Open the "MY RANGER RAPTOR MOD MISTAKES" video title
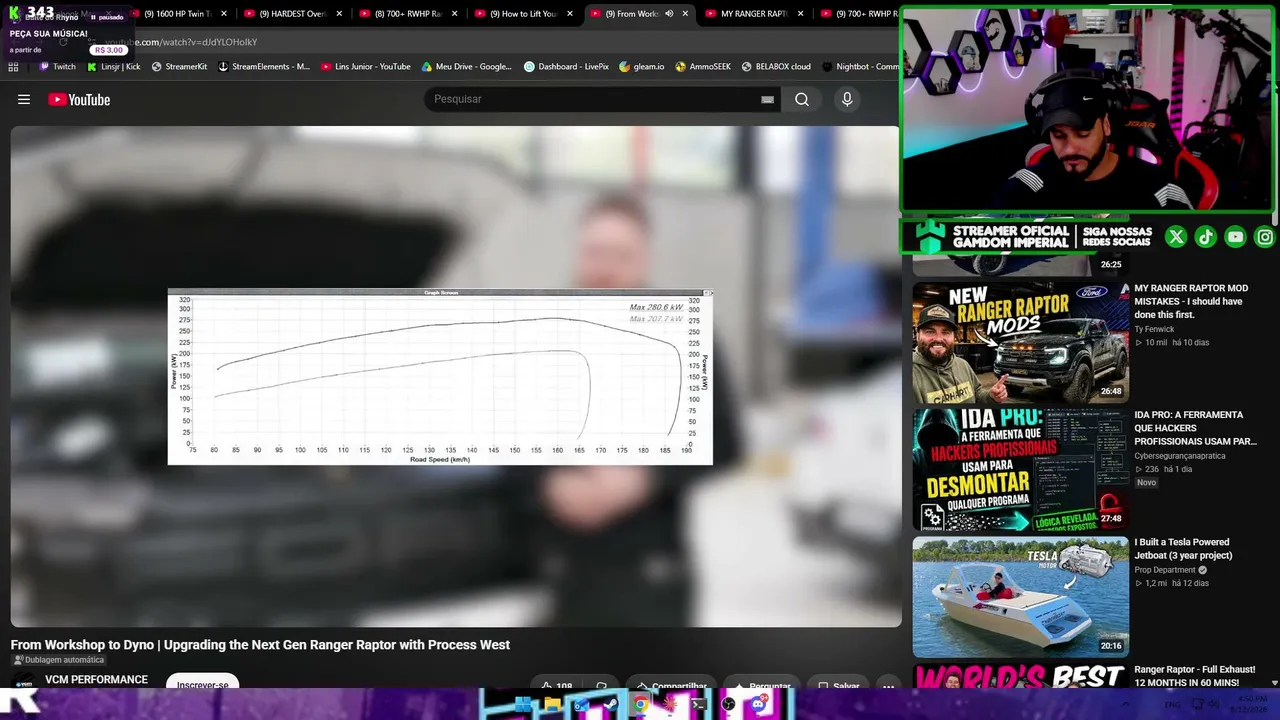 (1191, 301)
